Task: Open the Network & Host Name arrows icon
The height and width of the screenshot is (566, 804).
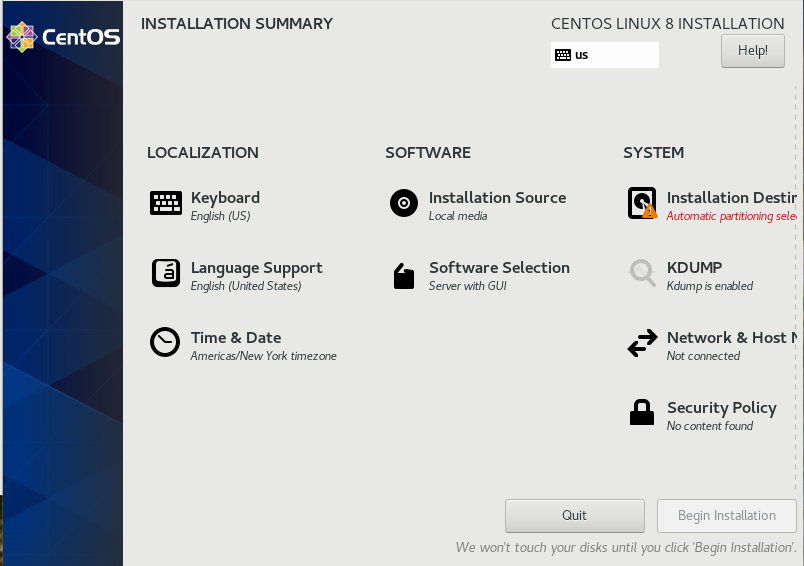Action: (642, 342)
